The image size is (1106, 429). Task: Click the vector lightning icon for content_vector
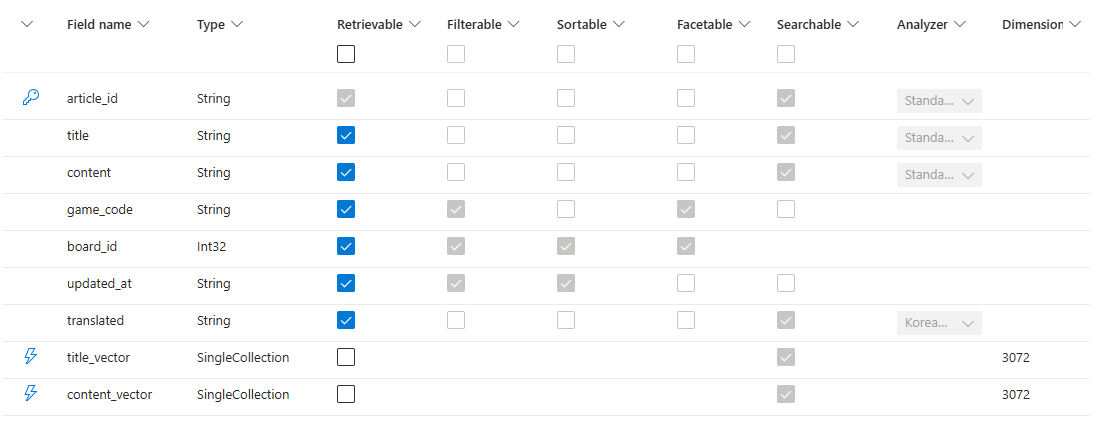[x=30, y=394]
